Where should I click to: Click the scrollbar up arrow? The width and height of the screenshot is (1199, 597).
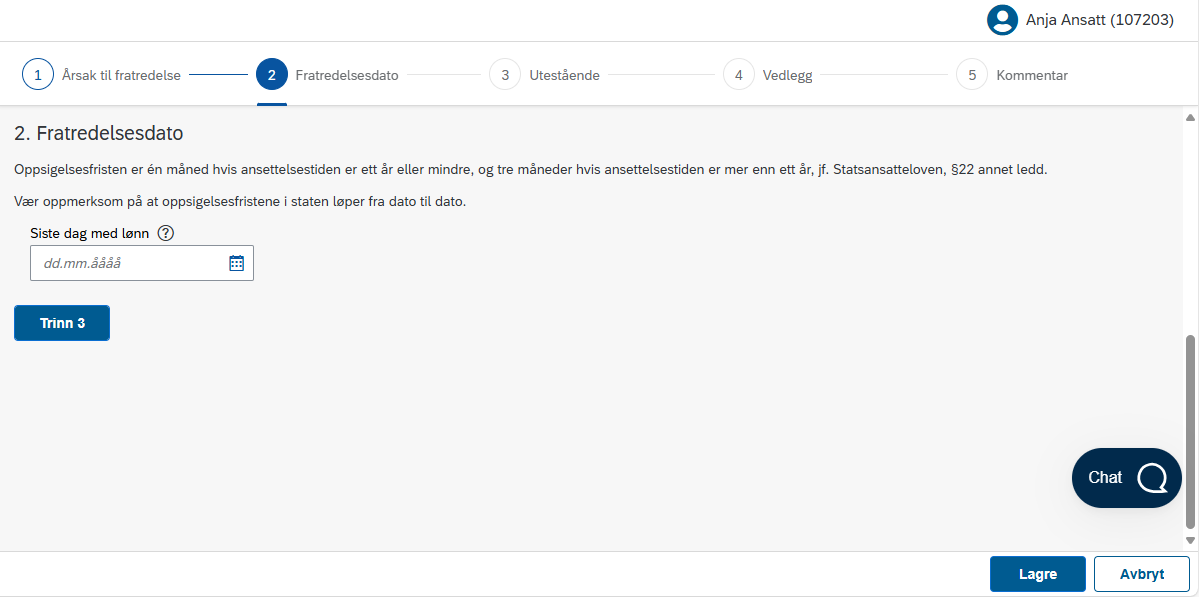pos(1189,118)
